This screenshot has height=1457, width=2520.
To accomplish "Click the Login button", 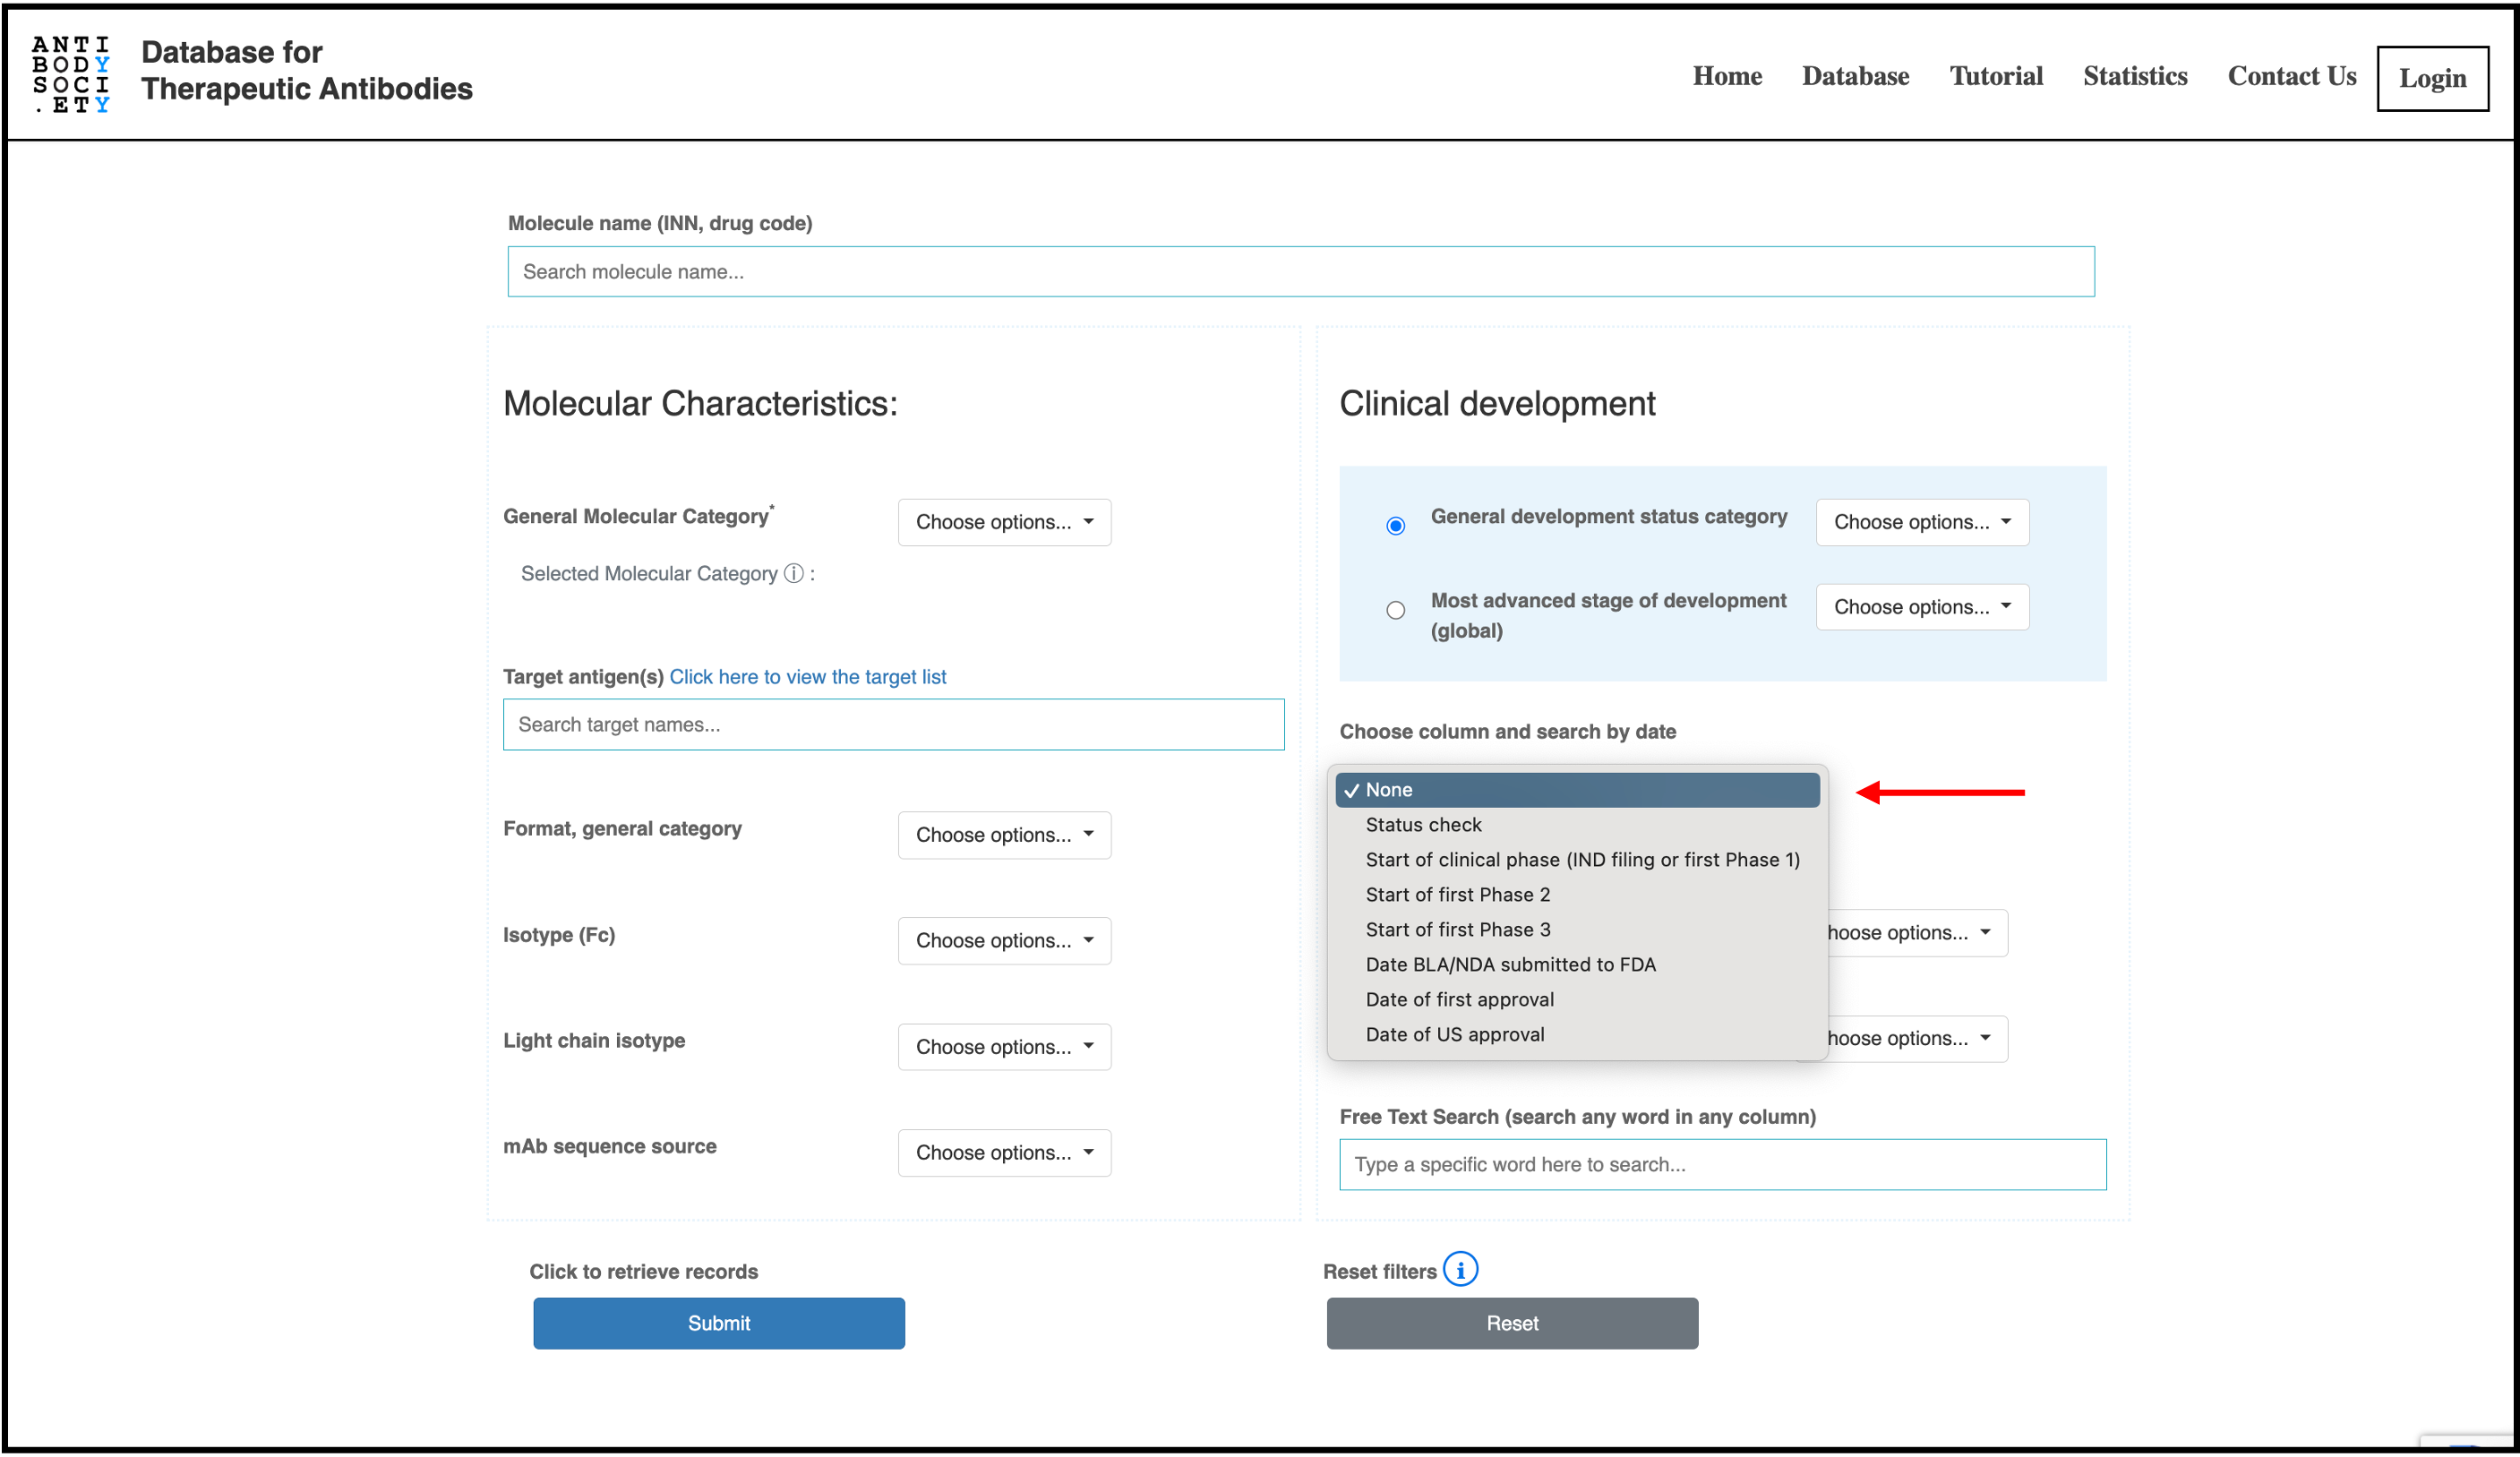I will tap(2431, 78).
